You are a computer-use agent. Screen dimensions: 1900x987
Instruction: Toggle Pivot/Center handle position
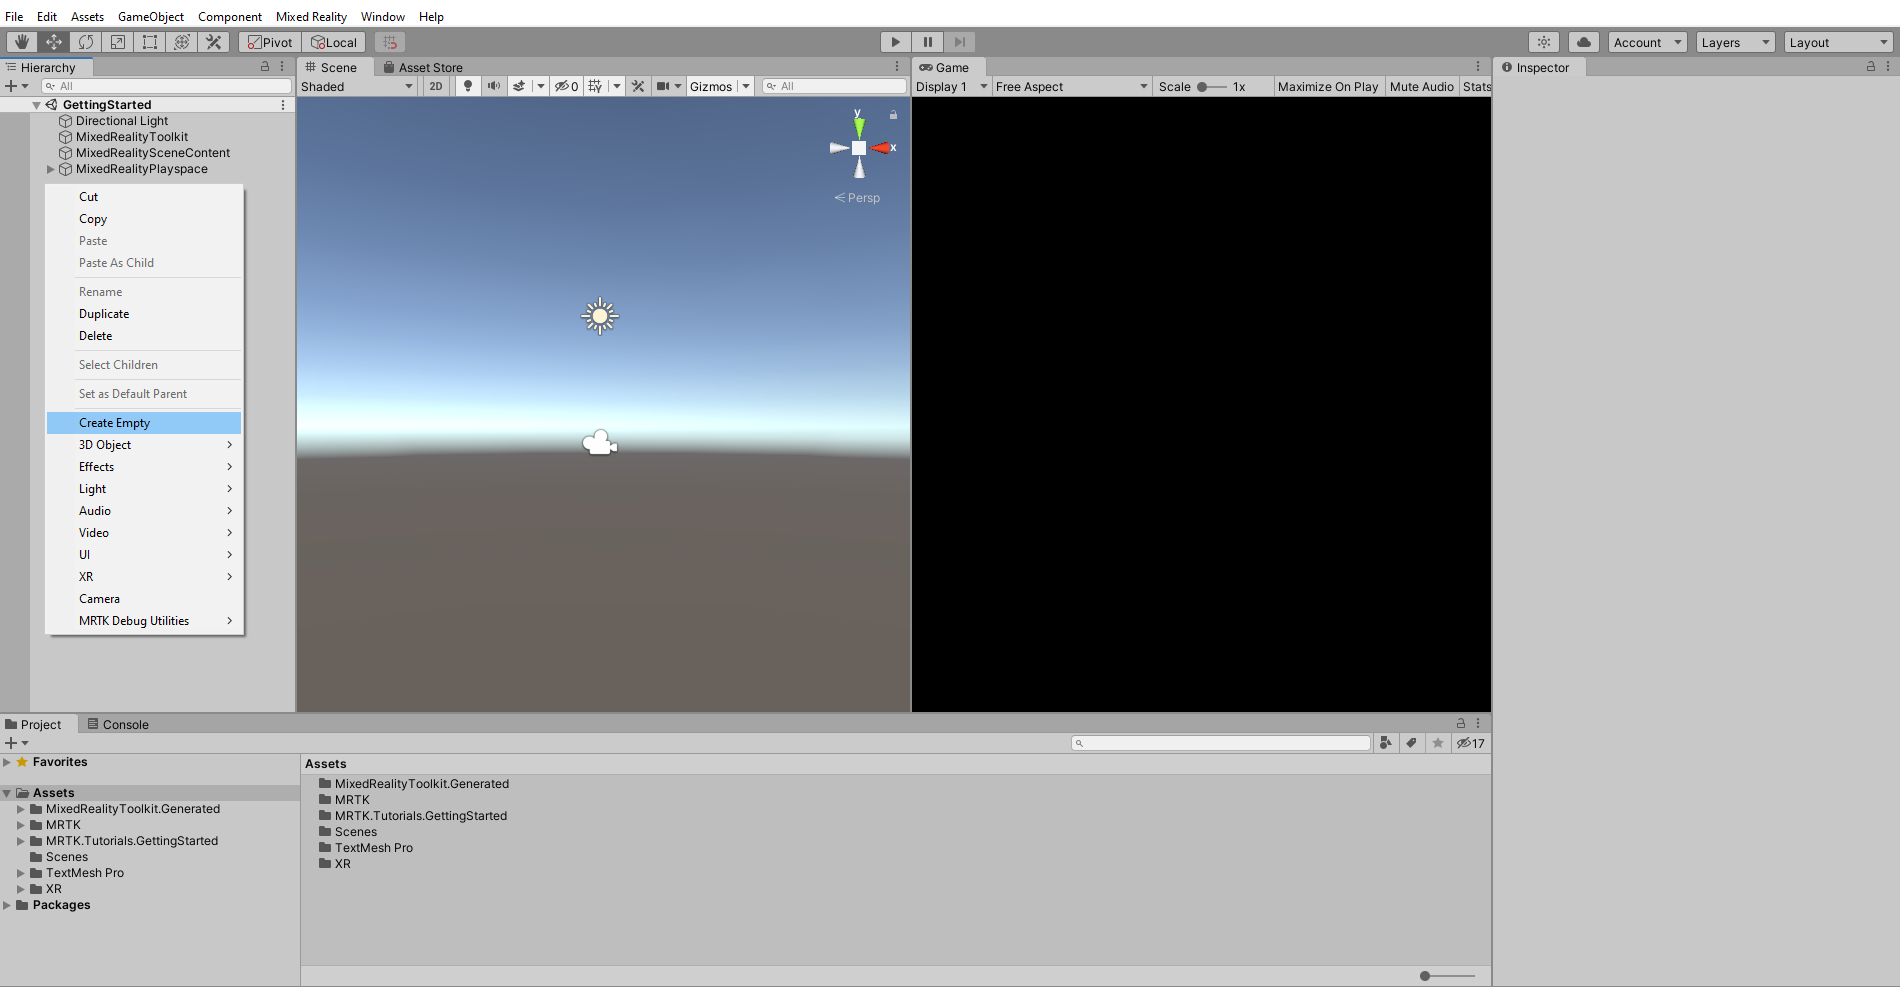point(270,42)
